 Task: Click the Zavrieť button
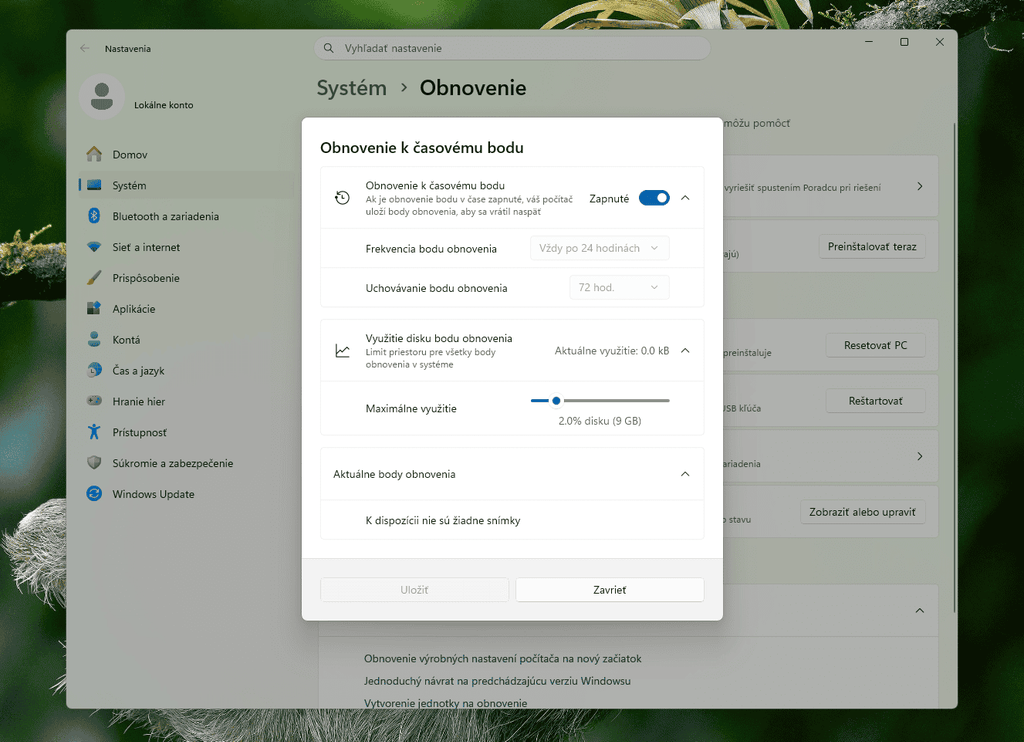(x=610, y=590)
